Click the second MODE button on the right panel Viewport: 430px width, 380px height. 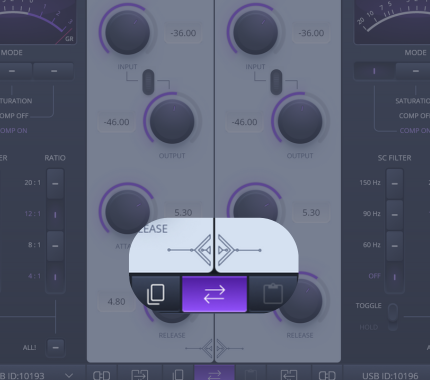[413, 71]
